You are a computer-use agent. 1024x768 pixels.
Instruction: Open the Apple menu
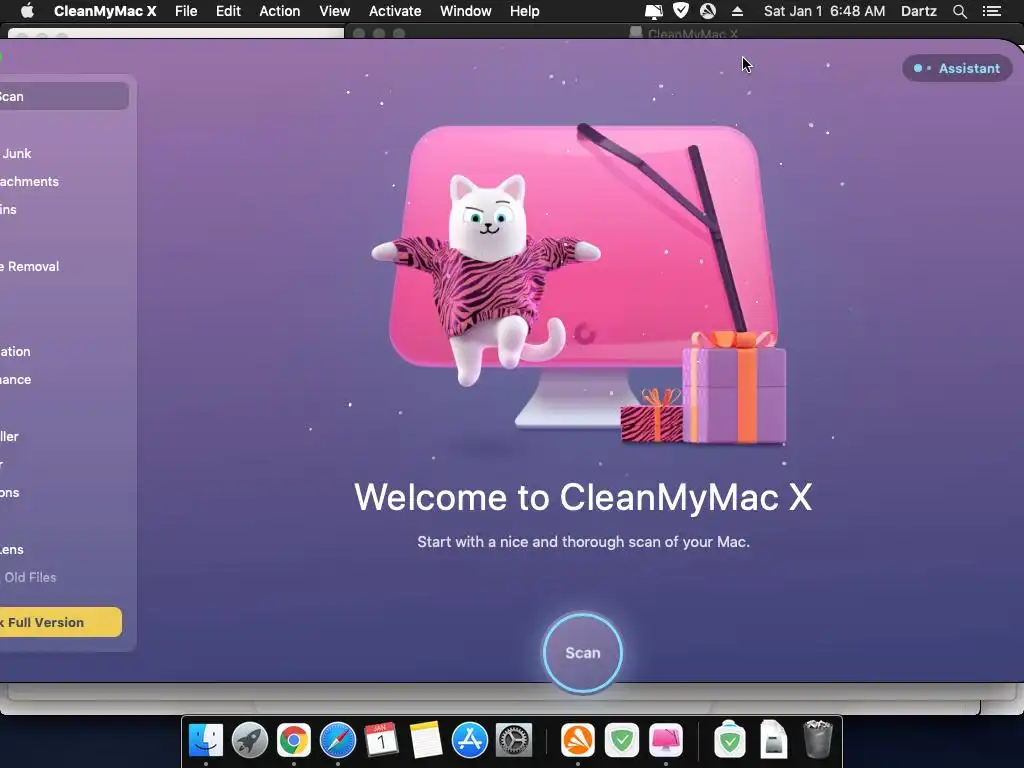point(27,11)
